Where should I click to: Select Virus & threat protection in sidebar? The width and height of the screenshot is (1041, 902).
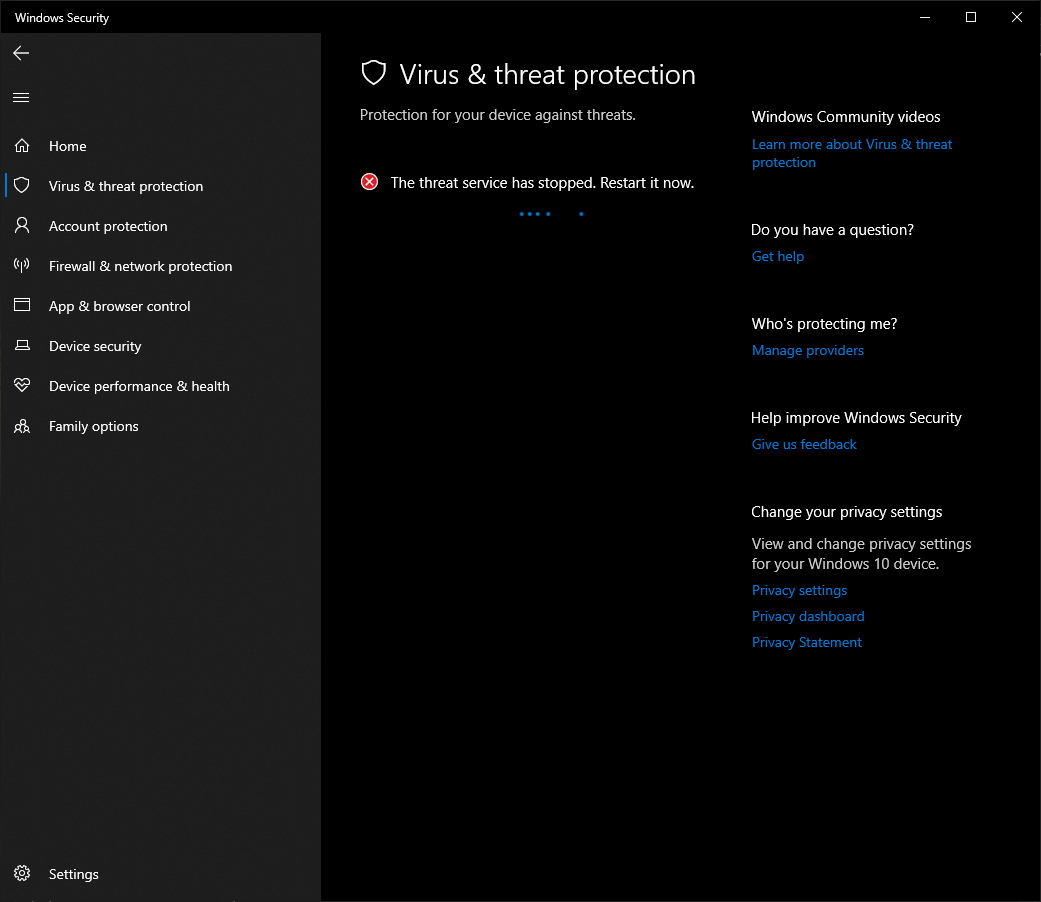coord(161,186)
